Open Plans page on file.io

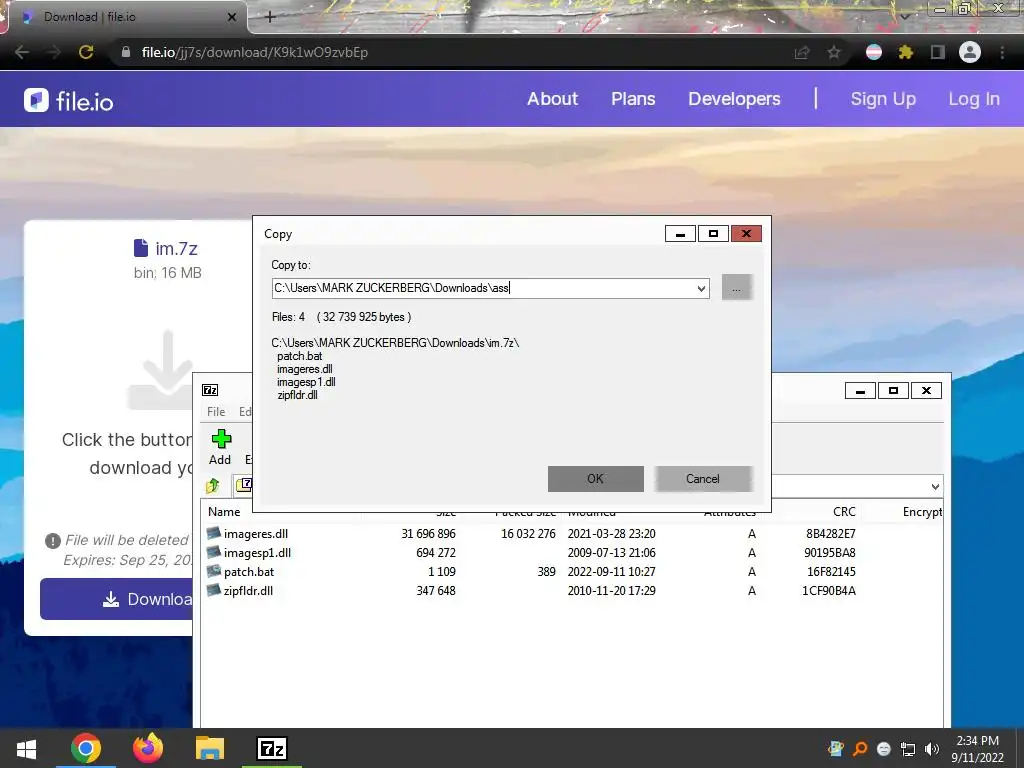633,99
